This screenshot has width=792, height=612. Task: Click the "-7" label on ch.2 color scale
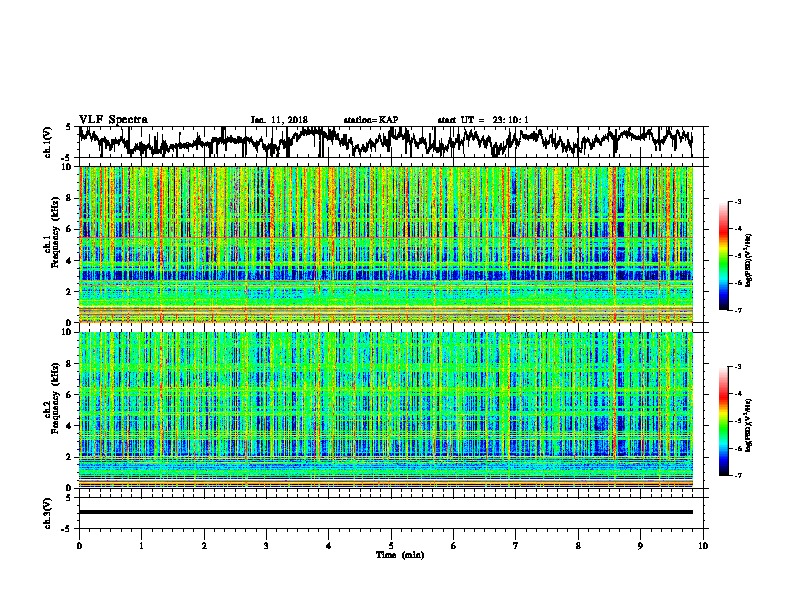737,475
